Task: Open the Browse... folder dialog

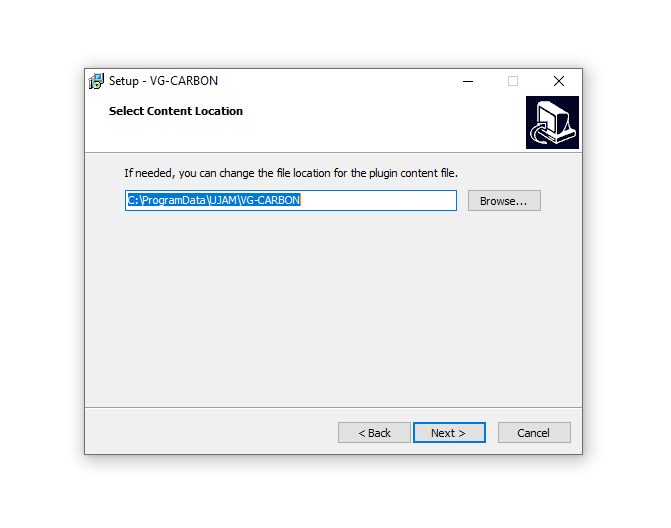Action: point(504,201)
